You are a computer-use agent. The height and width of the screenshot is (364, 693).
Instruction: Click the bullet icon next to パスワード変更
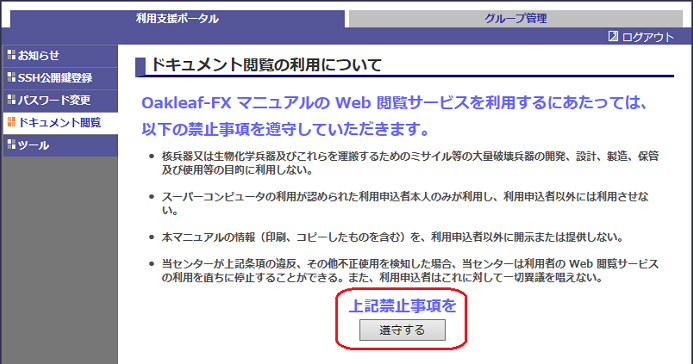point(11,99)
